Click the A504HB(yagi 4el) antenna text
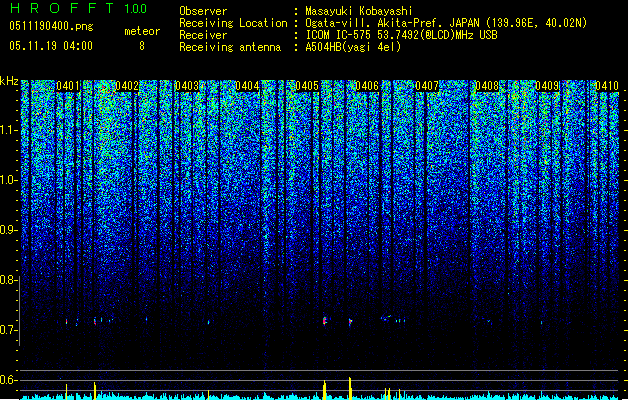The height and width of the screenshot is (400, 629). pos(353,47)
